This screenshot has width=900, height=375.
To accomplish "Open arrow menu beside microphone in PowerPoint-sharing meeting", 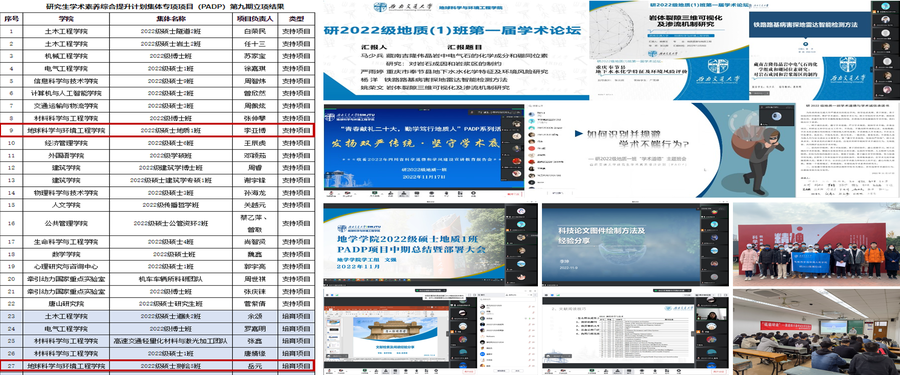I will pyautogui.click(x=335, y=371).
